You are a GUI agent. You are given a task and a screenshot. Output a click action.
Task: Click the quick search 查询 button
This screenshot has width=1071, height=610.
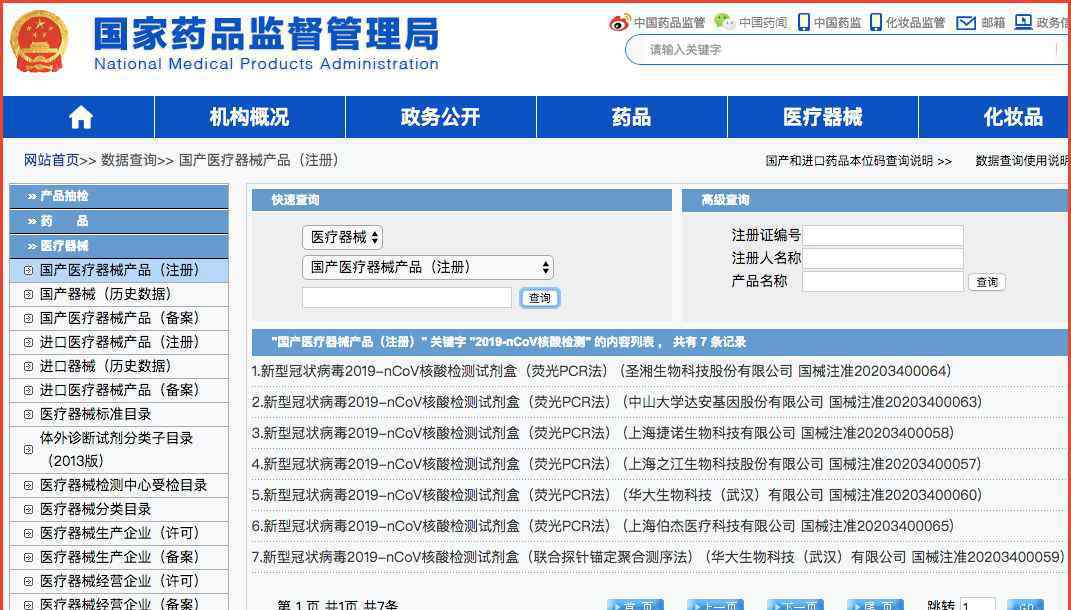coord(540,298)
